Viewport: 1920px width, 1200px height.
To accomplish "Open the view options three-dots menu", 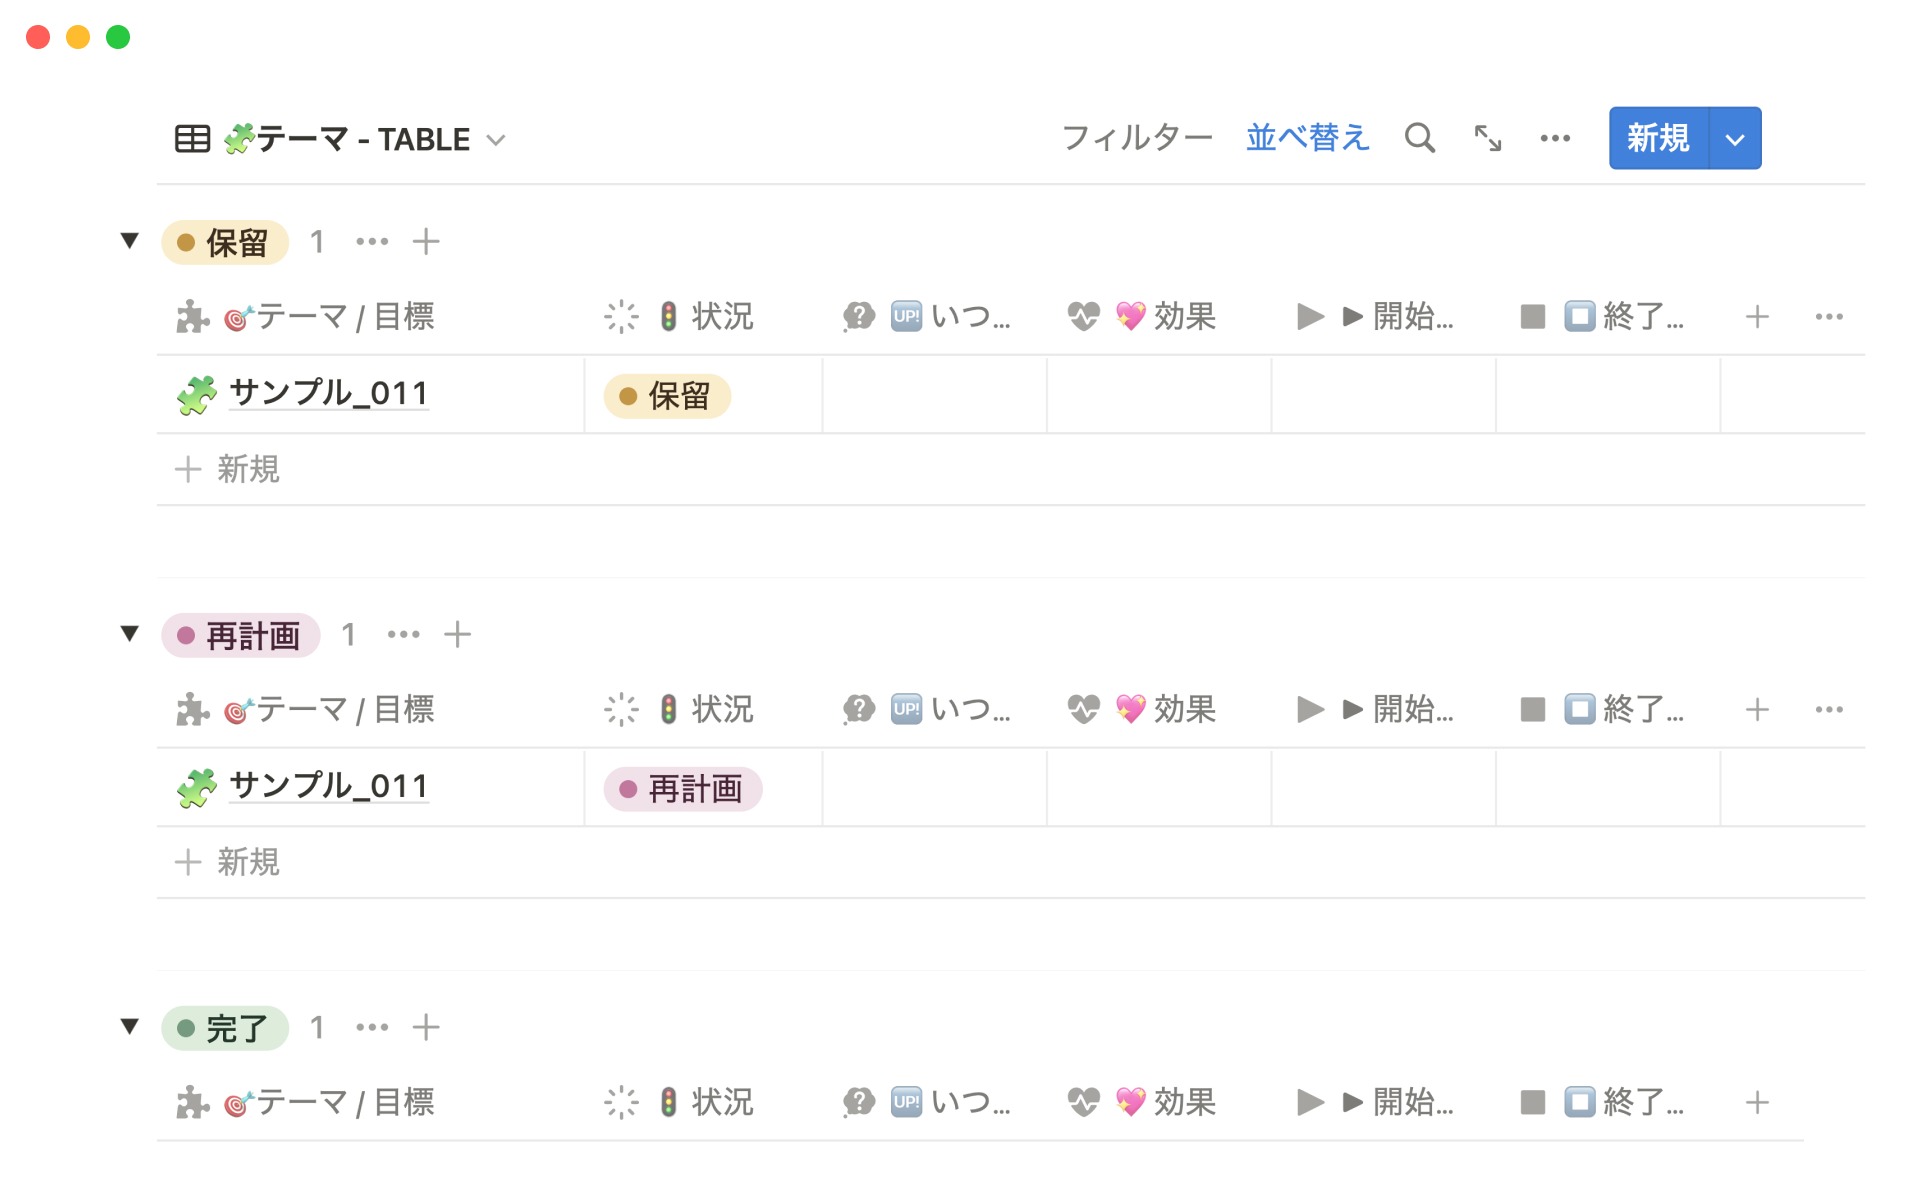I will 1555,138.
